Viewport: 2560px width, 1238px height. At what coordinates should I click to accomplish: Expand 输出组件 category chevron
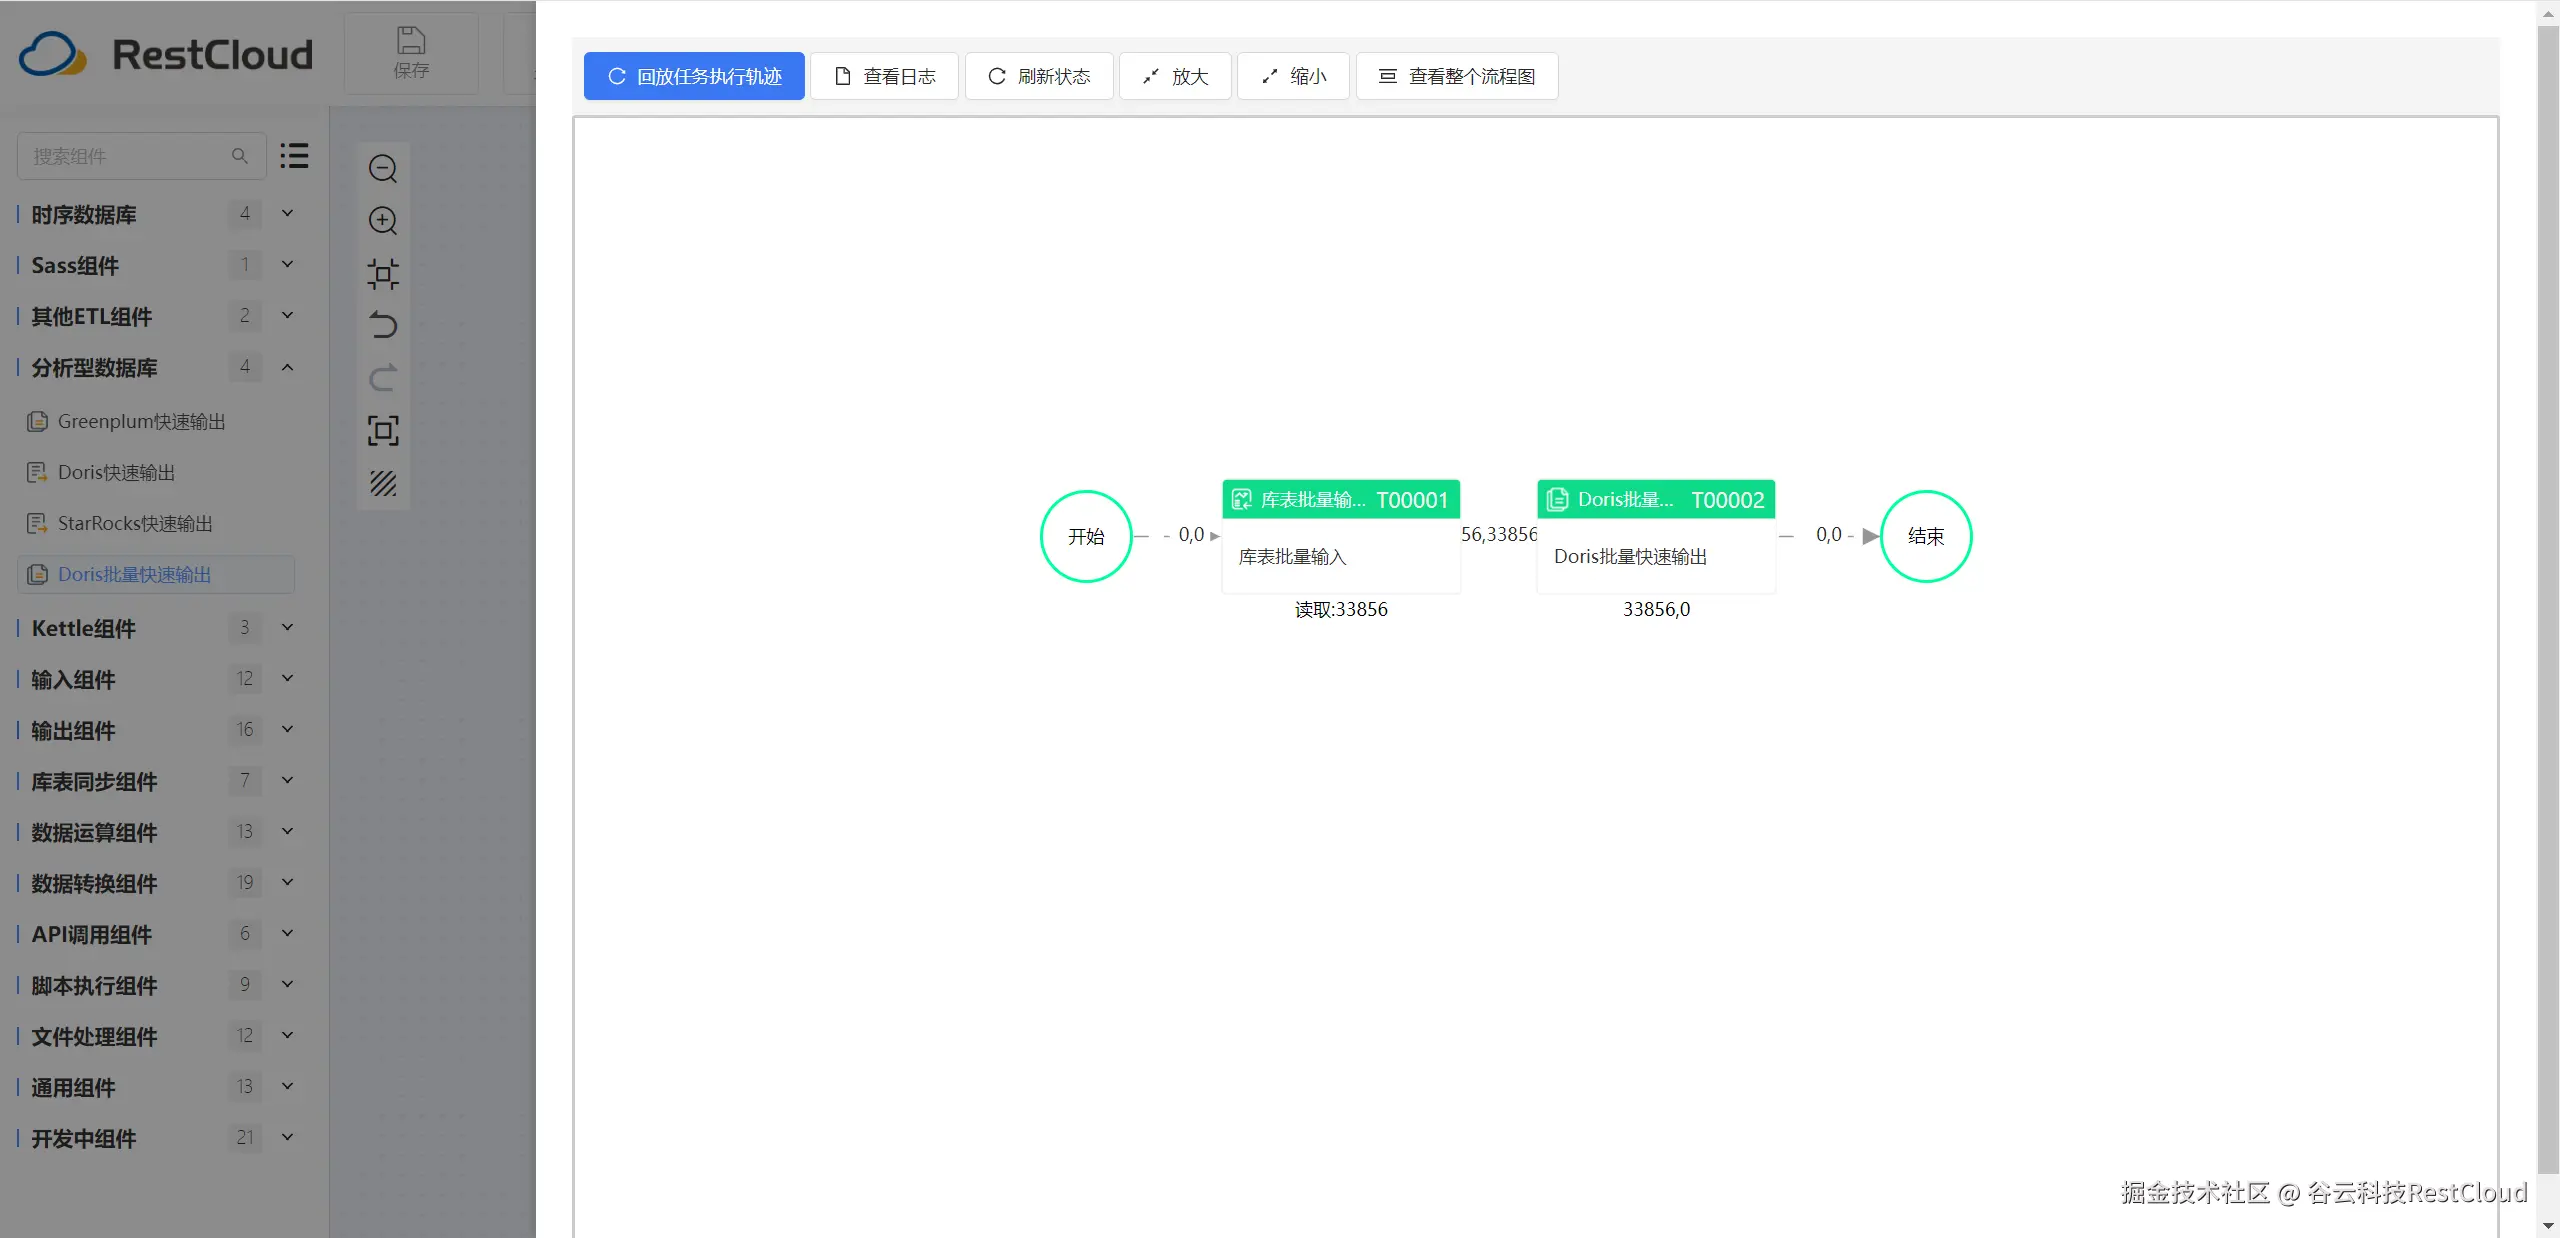pyautogui.click(x=287, y=729)
